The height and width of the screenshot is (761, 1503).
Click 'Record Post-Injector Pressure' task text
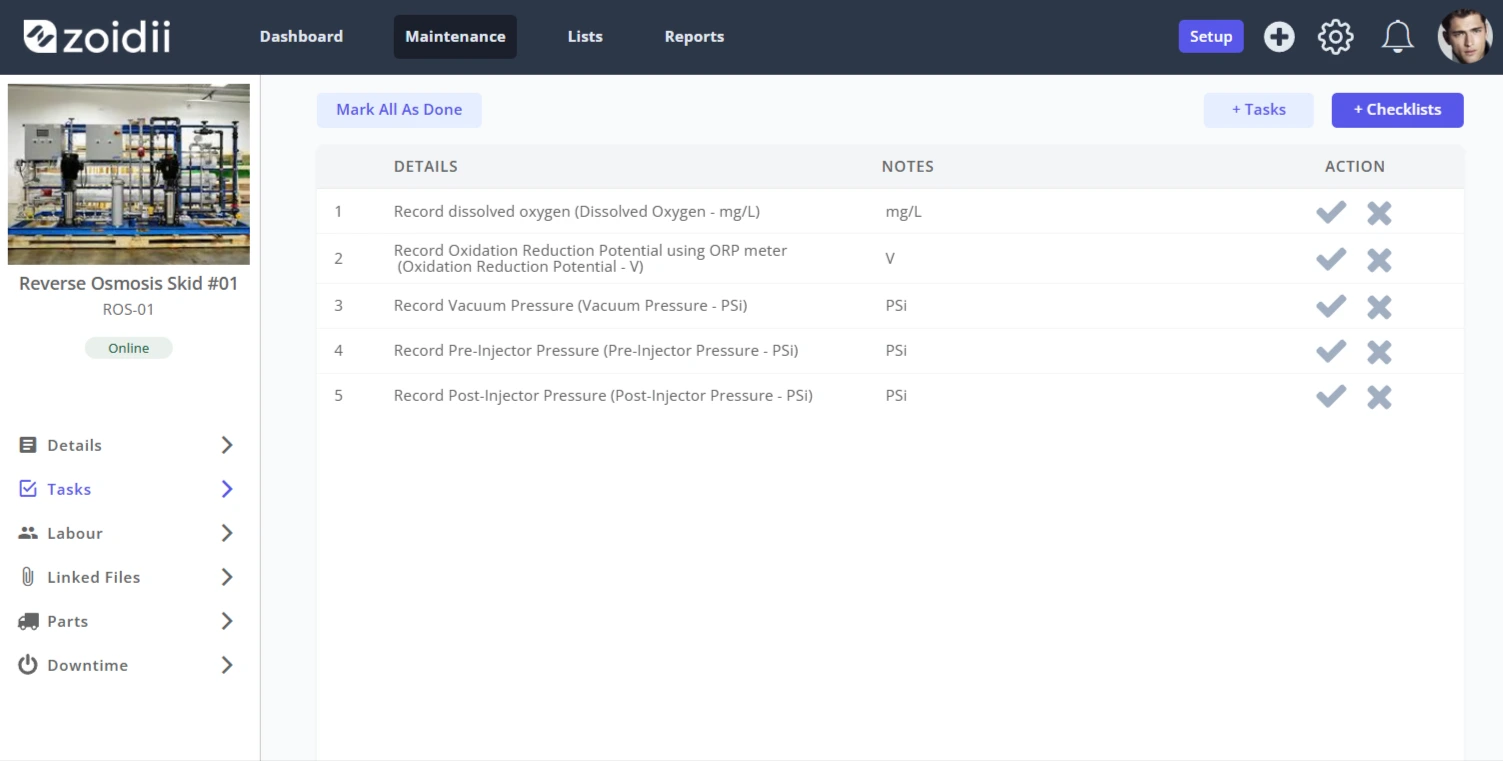tap(603, 395)
